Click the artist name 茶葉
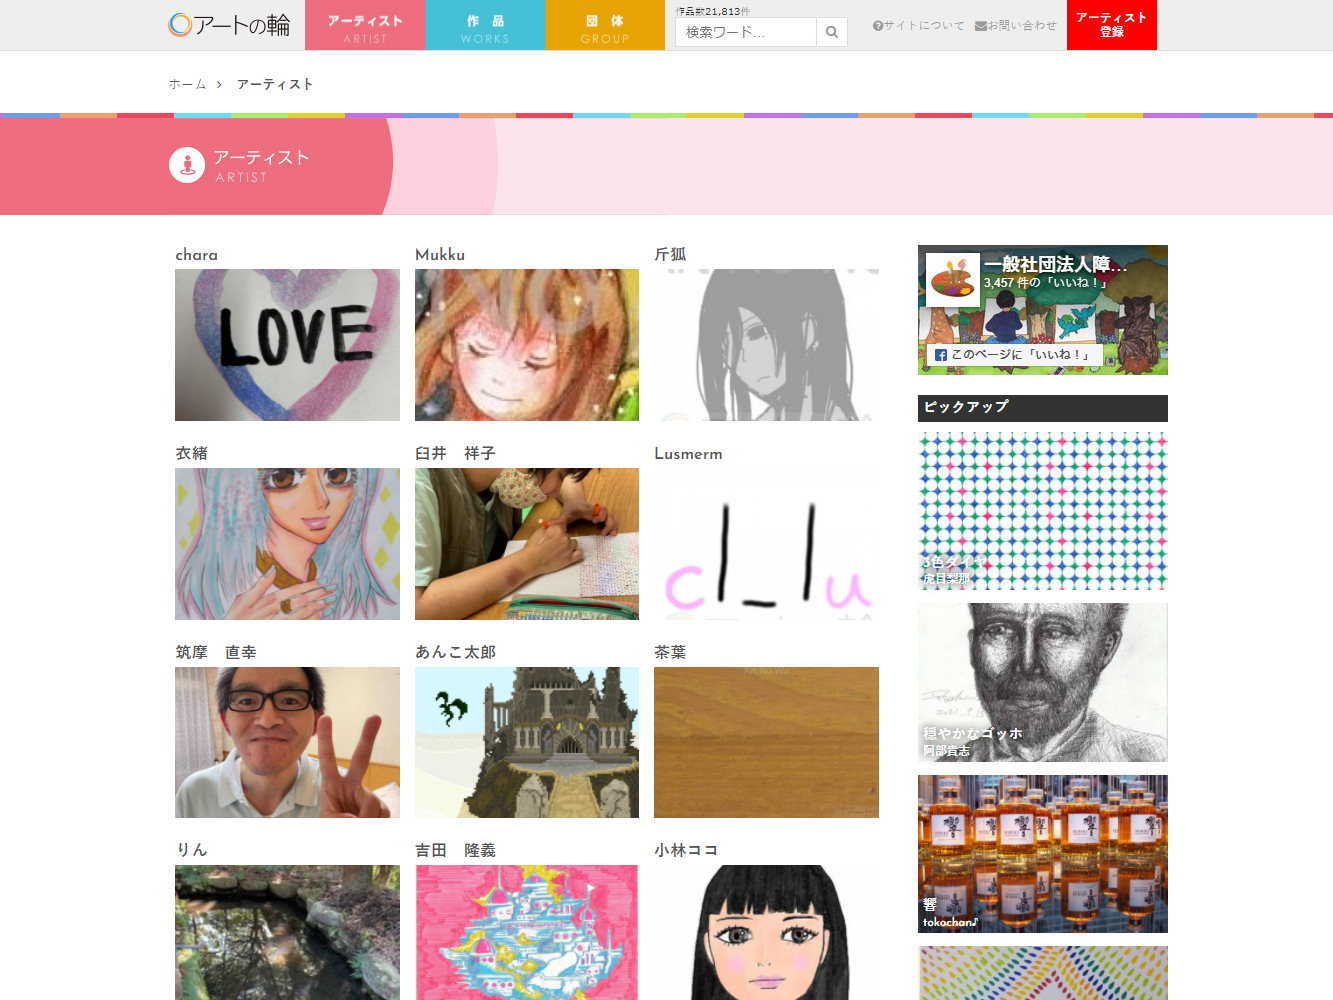Screen dimensions: 1333x1000 pyautogui.click(x=670, y=653)
